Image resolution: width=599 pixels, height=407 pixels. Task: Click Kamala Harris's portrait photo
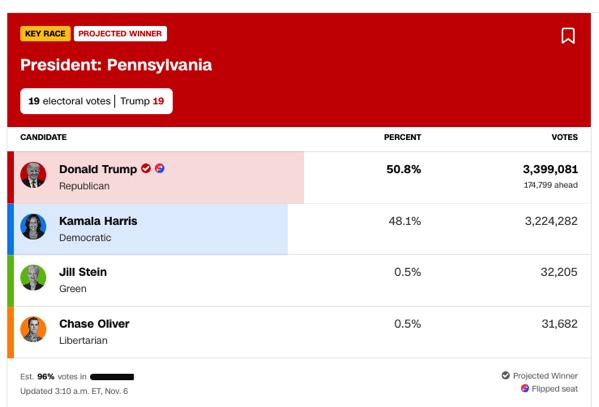(x=33, y=227)
